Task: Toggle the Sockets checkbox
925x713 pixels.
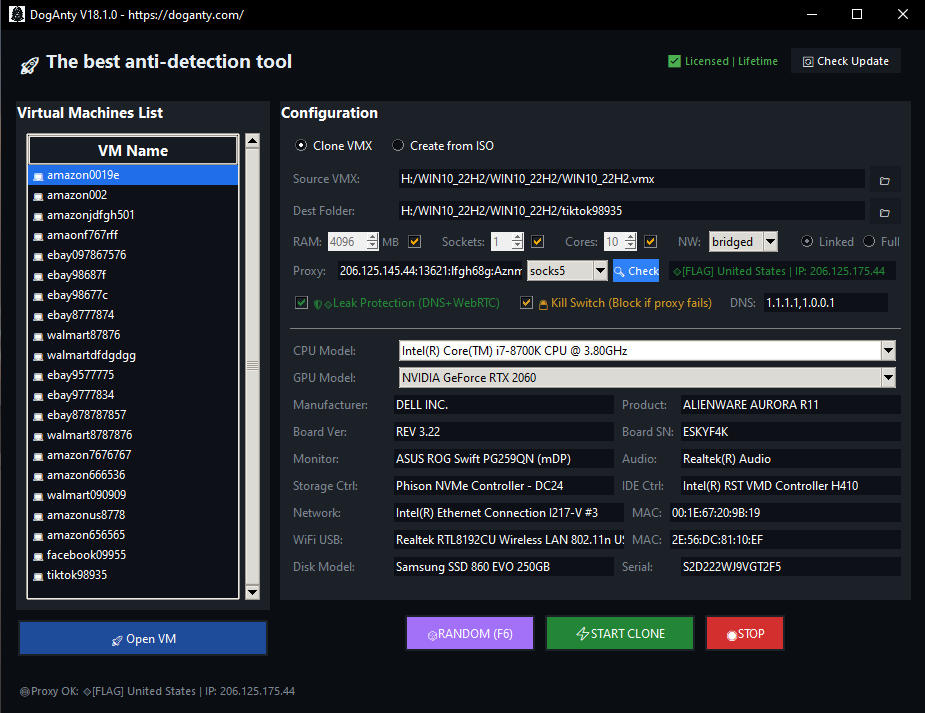Action: click(537, 241)
